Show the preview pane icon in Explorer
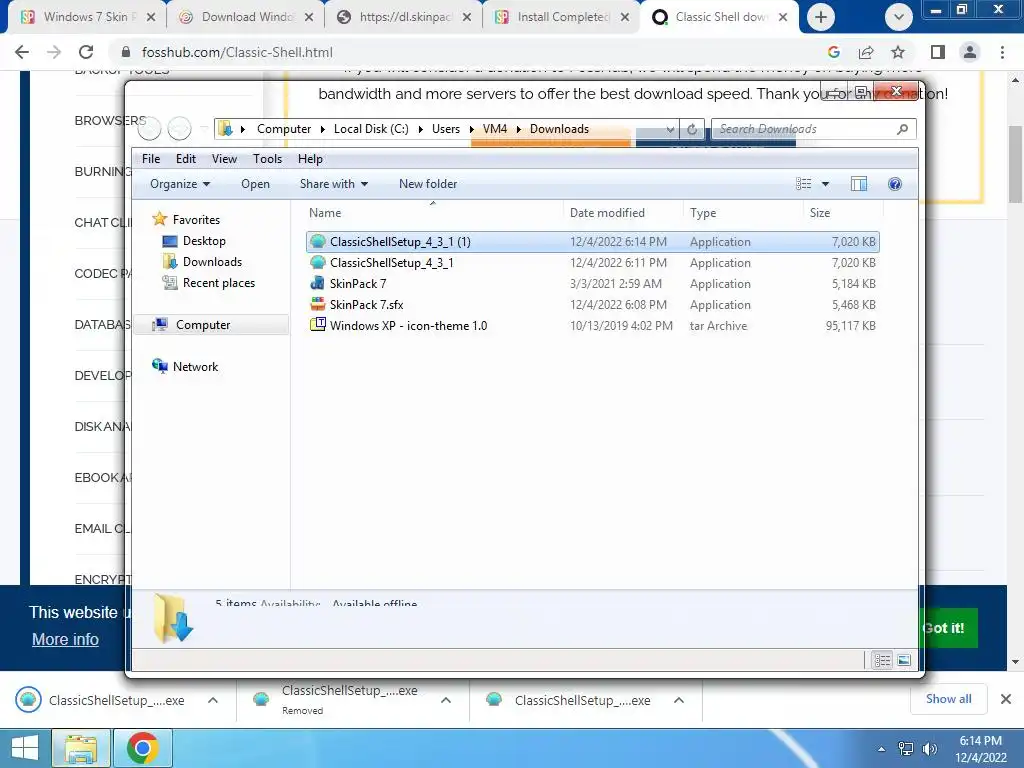Screen dimensions: 1024x768 (x=859, y=184)
